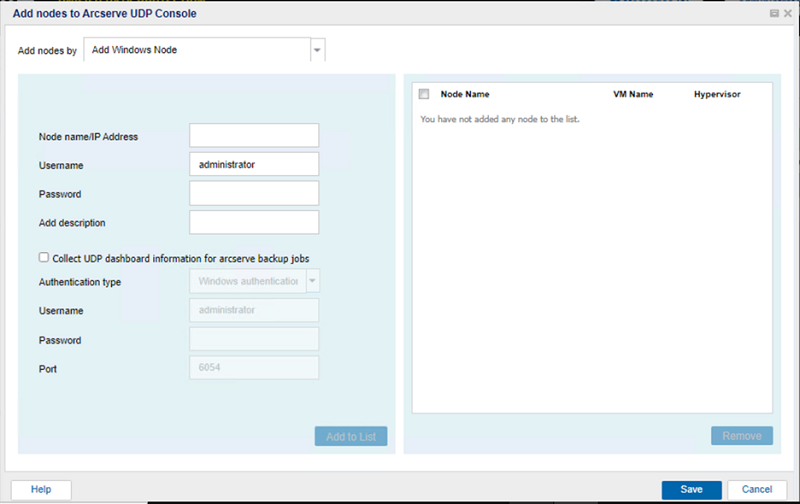Expand the Authentication type dropdown arrow
Viewport: 800px width, 504px height.
pos(313,281)
